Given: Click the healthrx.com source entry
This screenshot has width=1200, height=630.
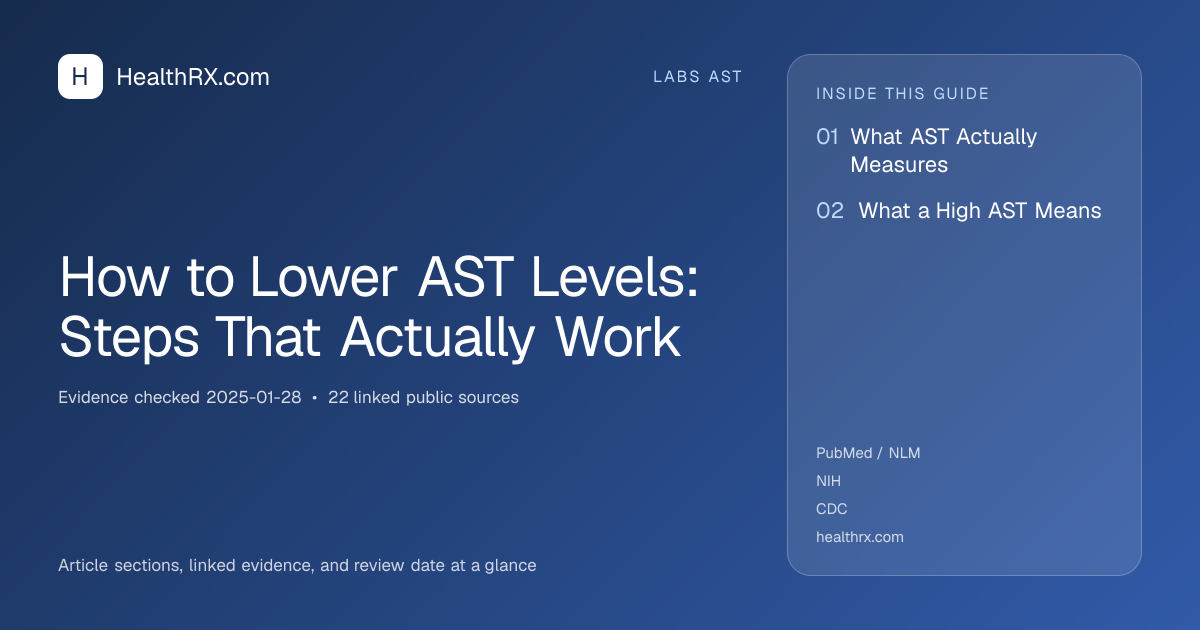Looking at the screenshot, I should 860,537.
